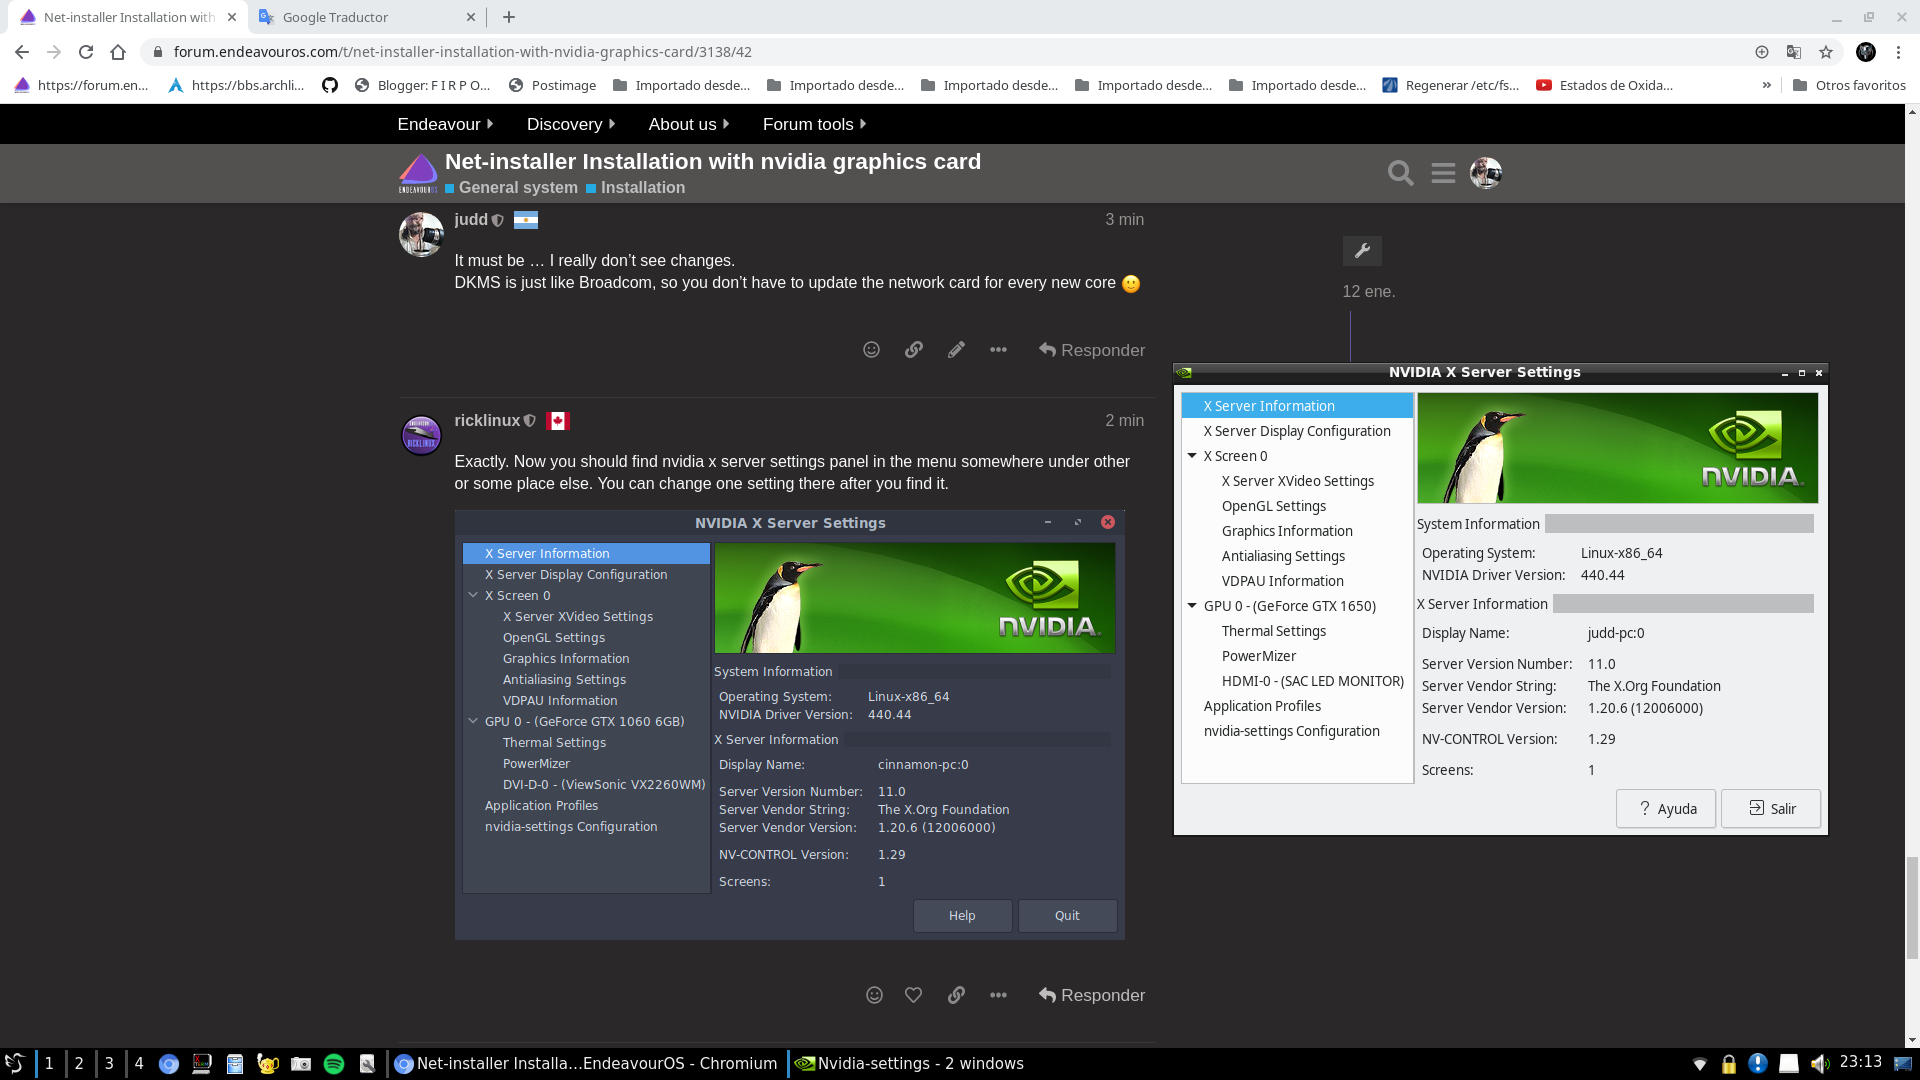Screen dimensions: 1920x1080
Task: Open the translate page icon in address bar
Action: pyautogui.click(x=1794, y=52)
